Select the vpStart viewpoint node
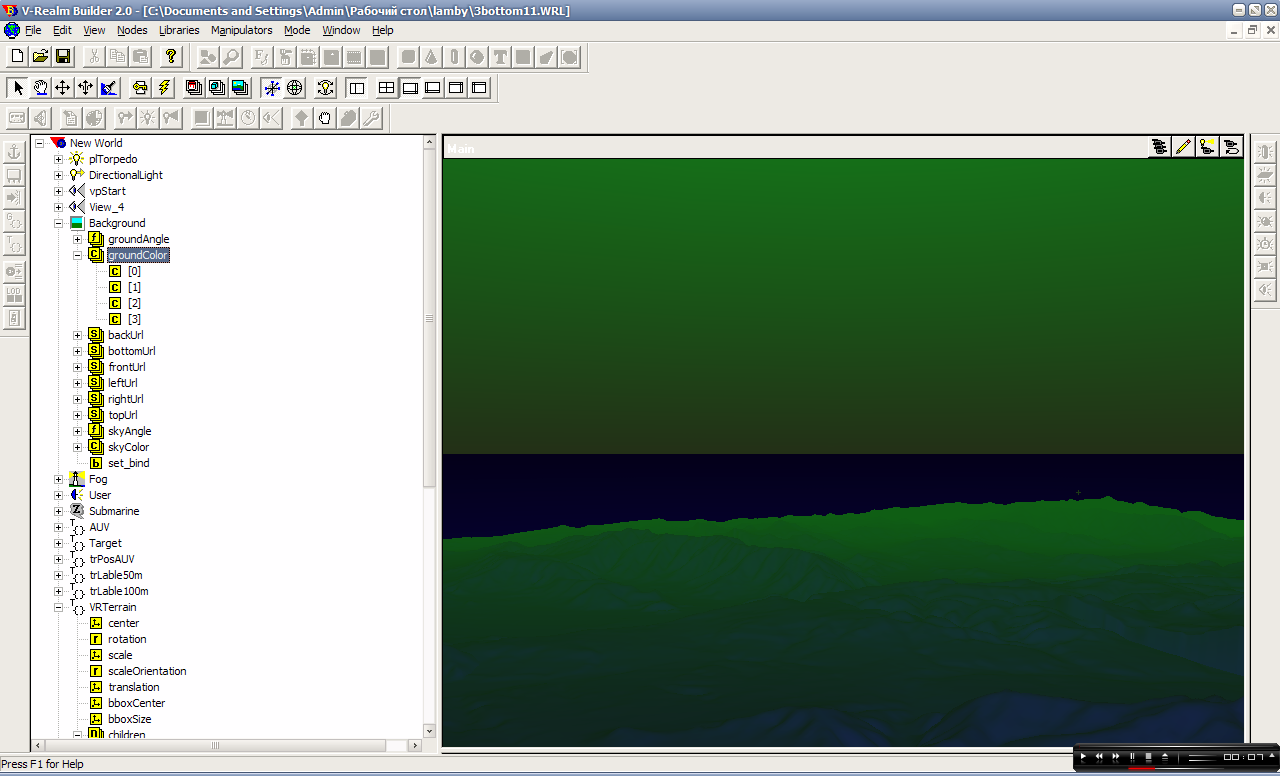Image resolution: width=1280 pixels, height=776 pixels. pos(107,191)
